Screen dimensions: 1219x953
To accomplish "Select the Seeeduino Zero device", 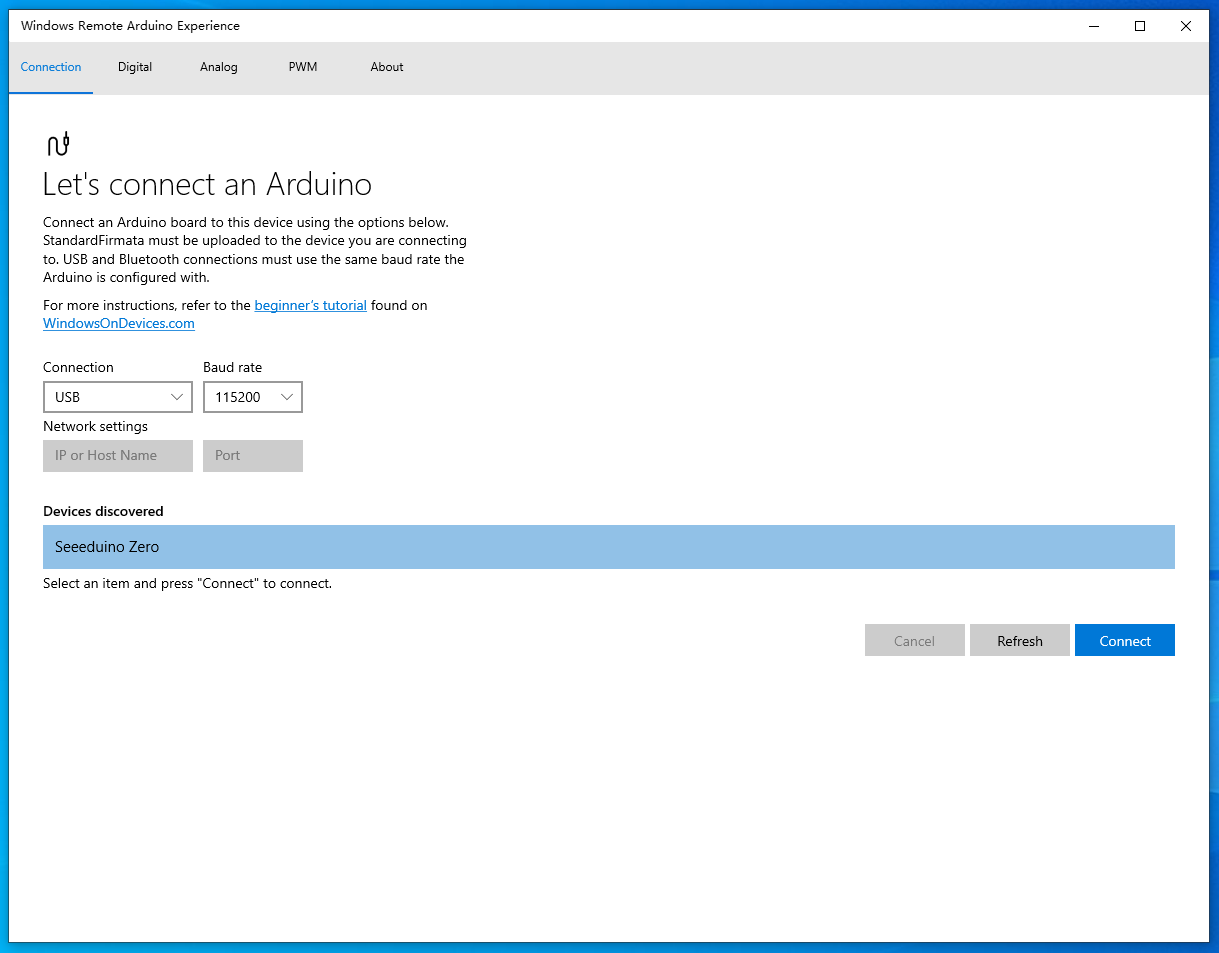I will (609, 547).
